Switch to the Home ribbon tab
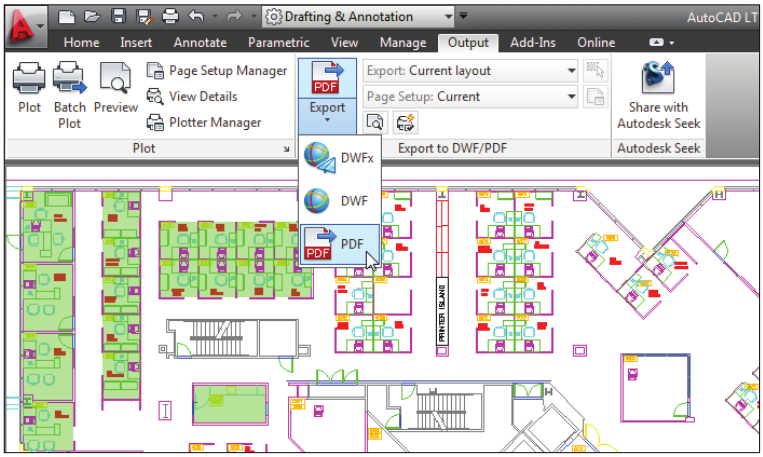The image size is (763, 457). [x=81, y=43]
